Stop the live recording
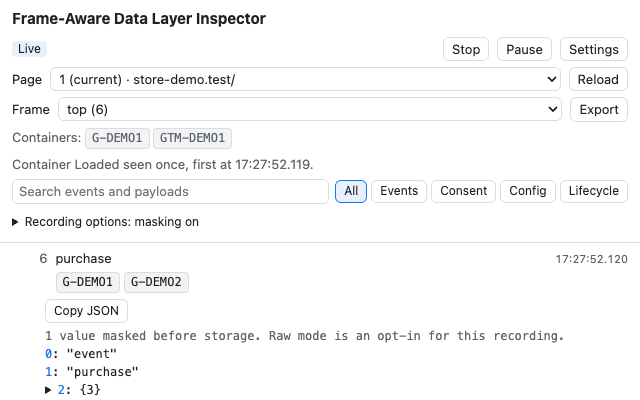The height and width of the screenshot is (400, 640). 466,49
